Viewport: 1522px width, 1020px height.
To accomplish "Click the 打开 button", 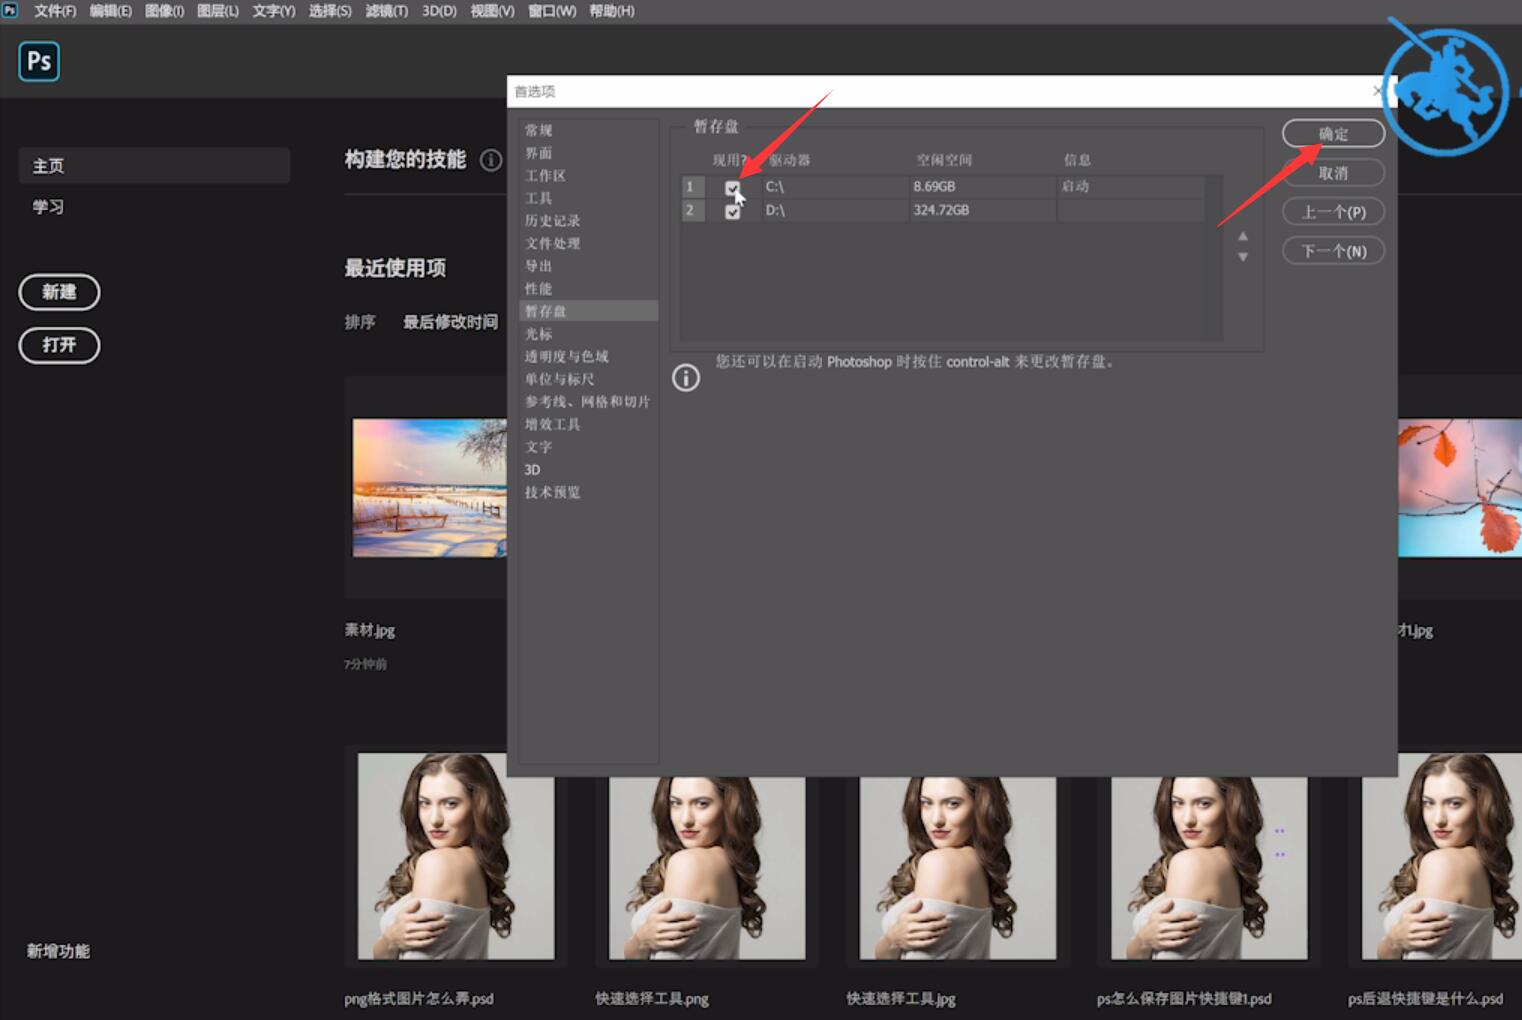I will 59,345.
